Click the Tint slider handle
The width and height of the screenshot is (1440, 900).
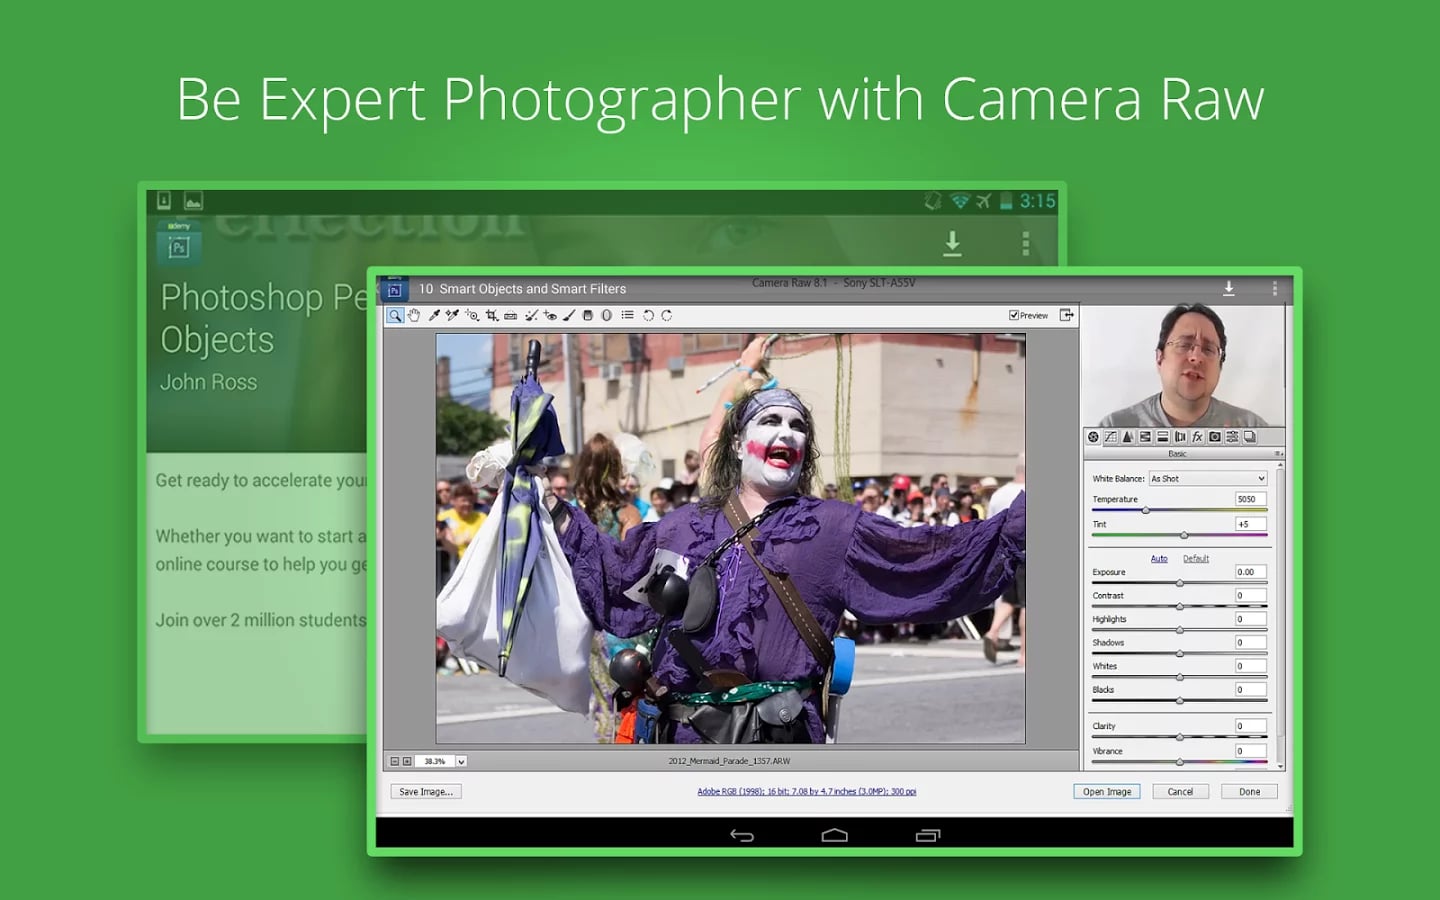tap(1184, 536)
